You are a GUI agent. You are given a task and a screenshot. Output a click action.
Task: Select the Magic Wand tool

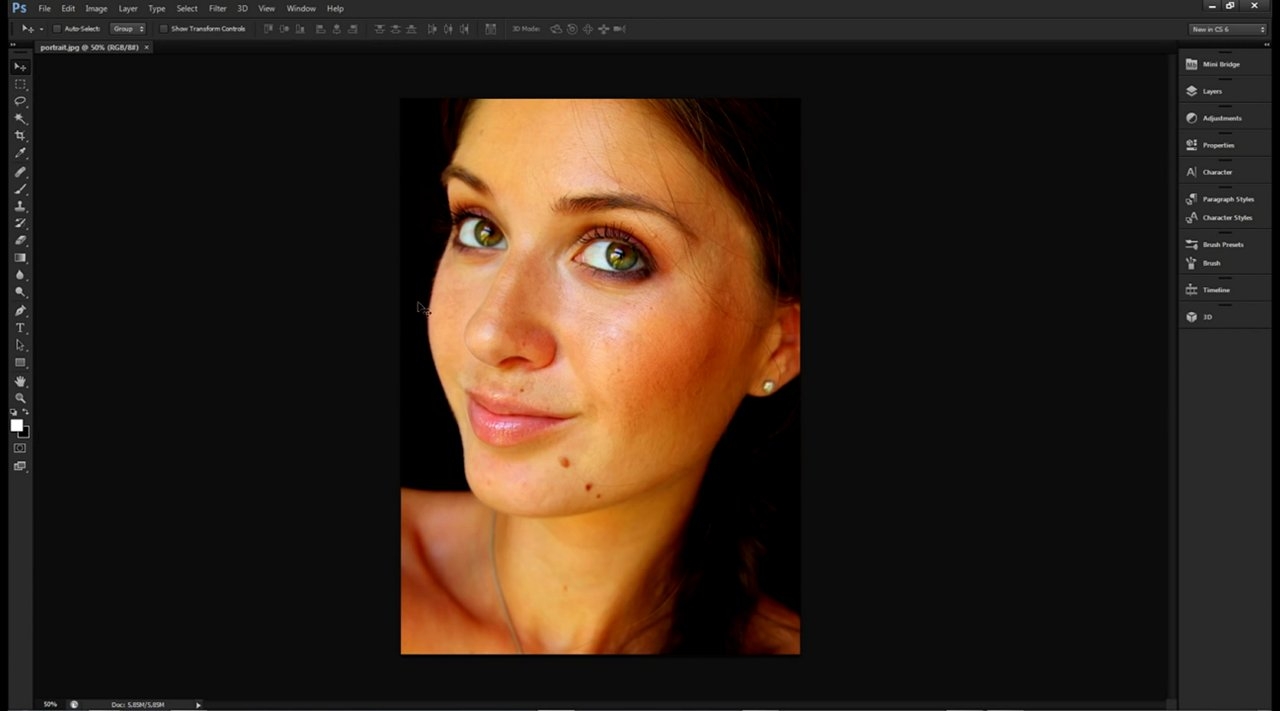pos(20,118)
